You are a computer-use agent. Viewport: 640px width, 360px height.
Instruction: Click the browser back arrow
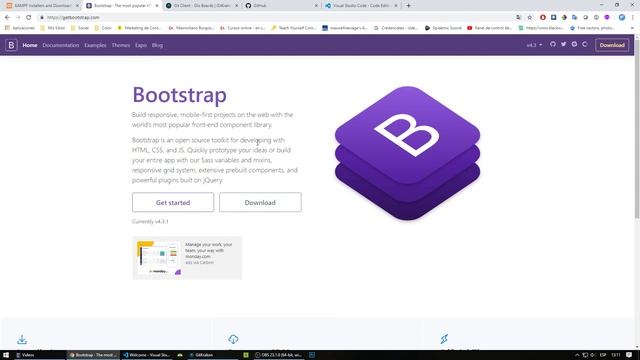tap(7, 18)
